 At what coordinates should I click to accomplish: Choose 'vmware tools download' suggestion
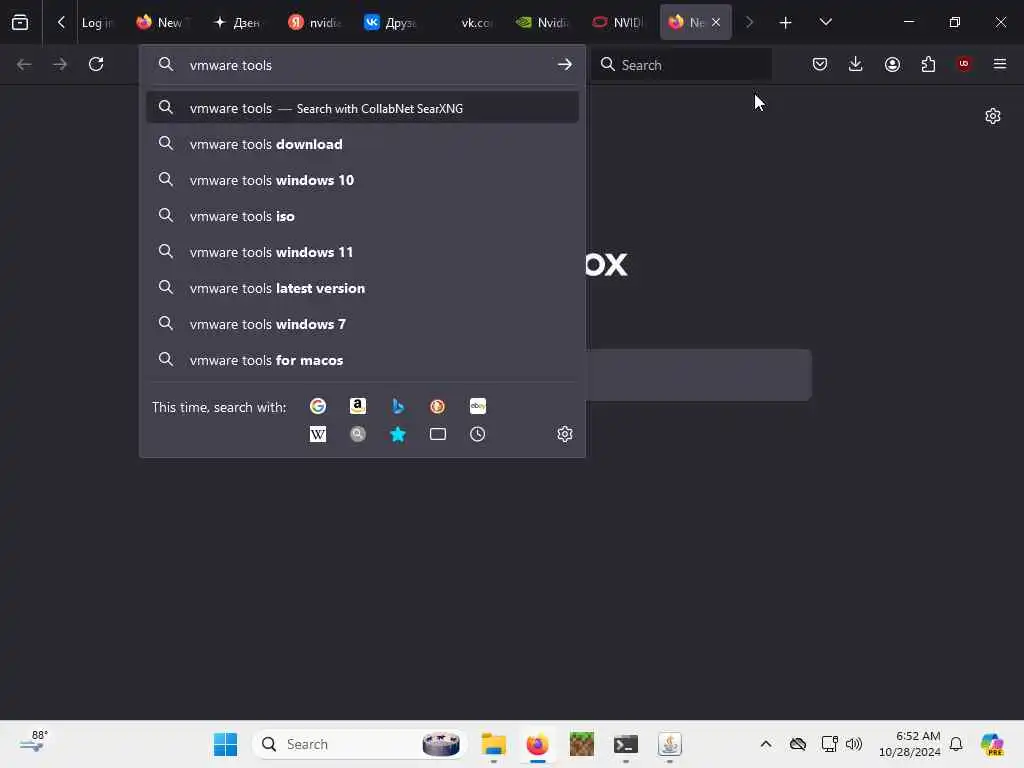362,144
